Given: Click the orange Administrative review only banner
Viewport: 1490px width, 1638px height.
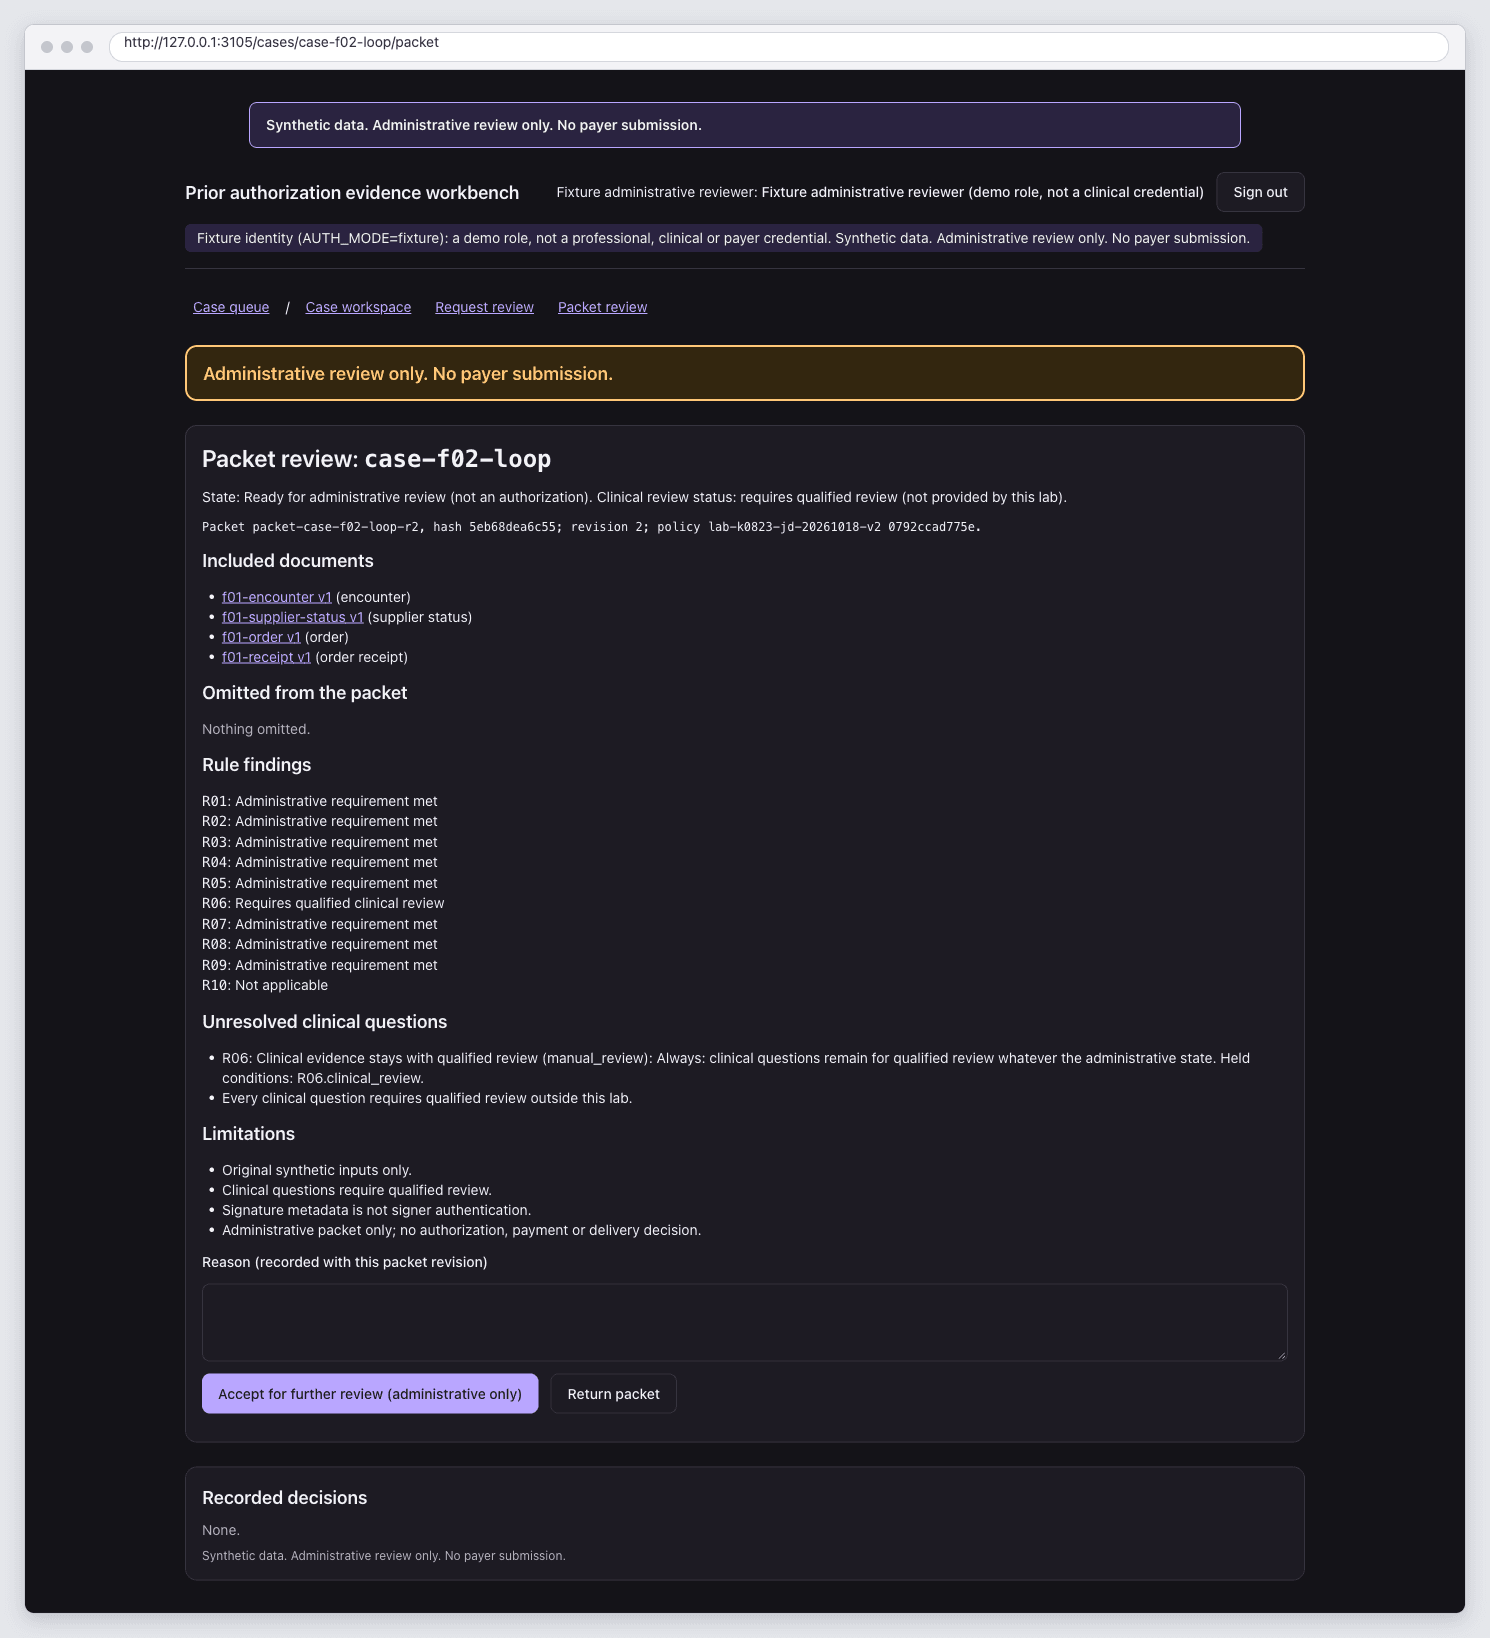Looking at the screenshot, I should tap(744, 373).
